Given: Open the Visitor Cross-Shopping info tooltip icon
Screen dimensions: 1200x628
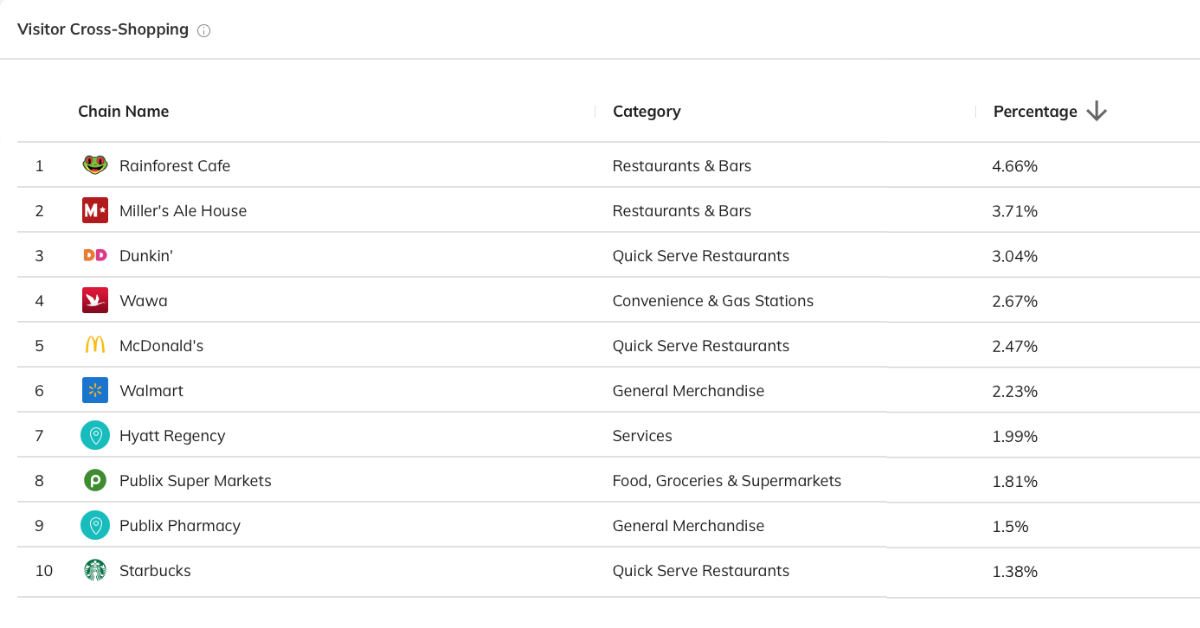Looking at the screenshot, I should 204,31.
